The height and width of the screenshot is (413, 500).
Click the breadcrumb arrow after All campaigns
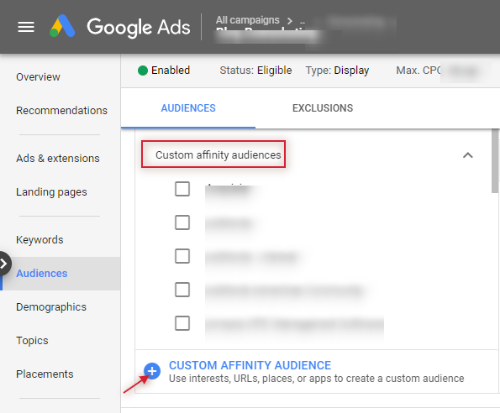point(290,21)
